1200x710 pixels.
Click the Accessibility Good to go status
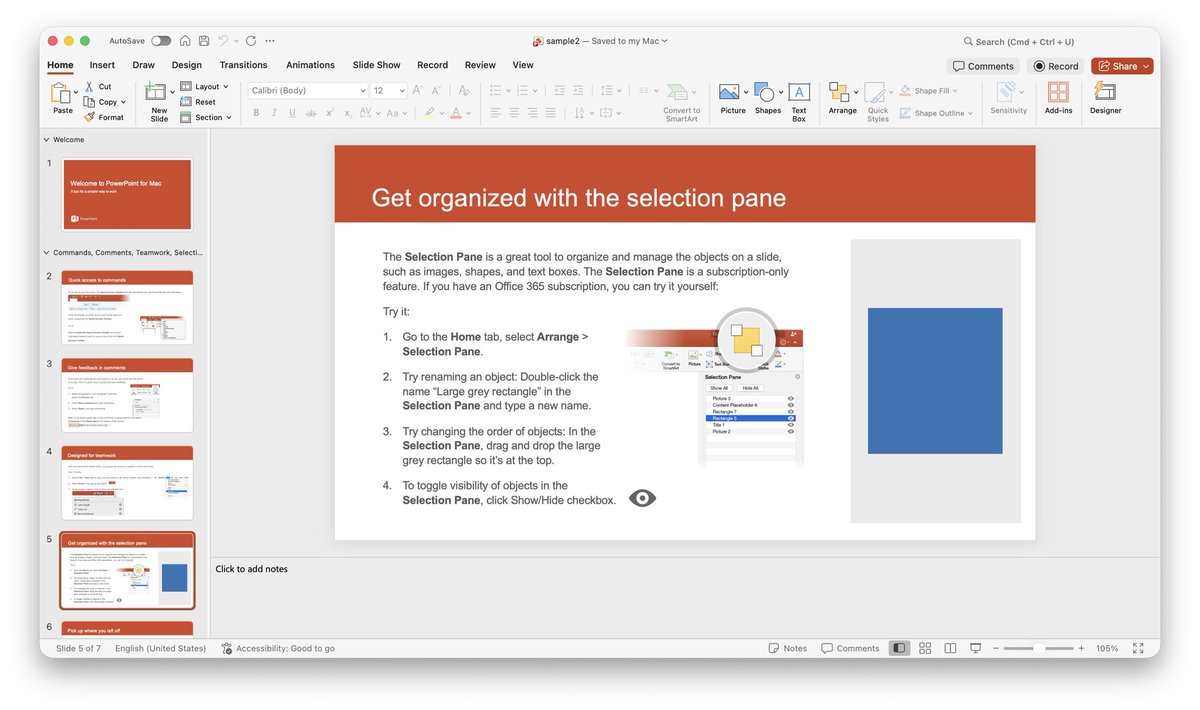278,648
